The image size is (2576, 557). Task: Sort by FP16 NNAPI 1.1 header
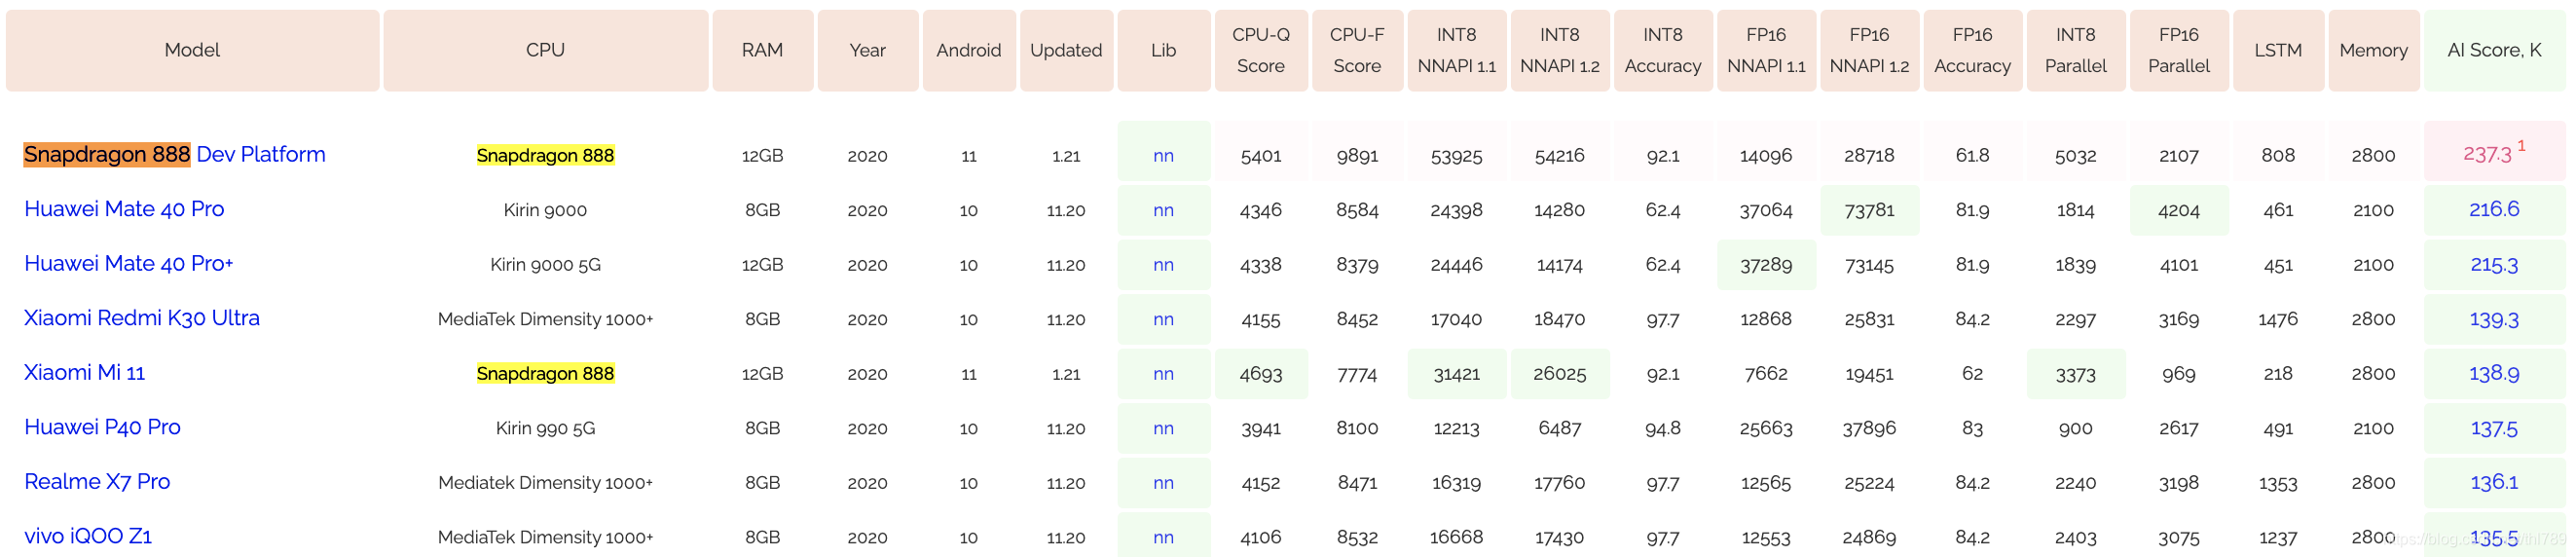coord(1766,50)
